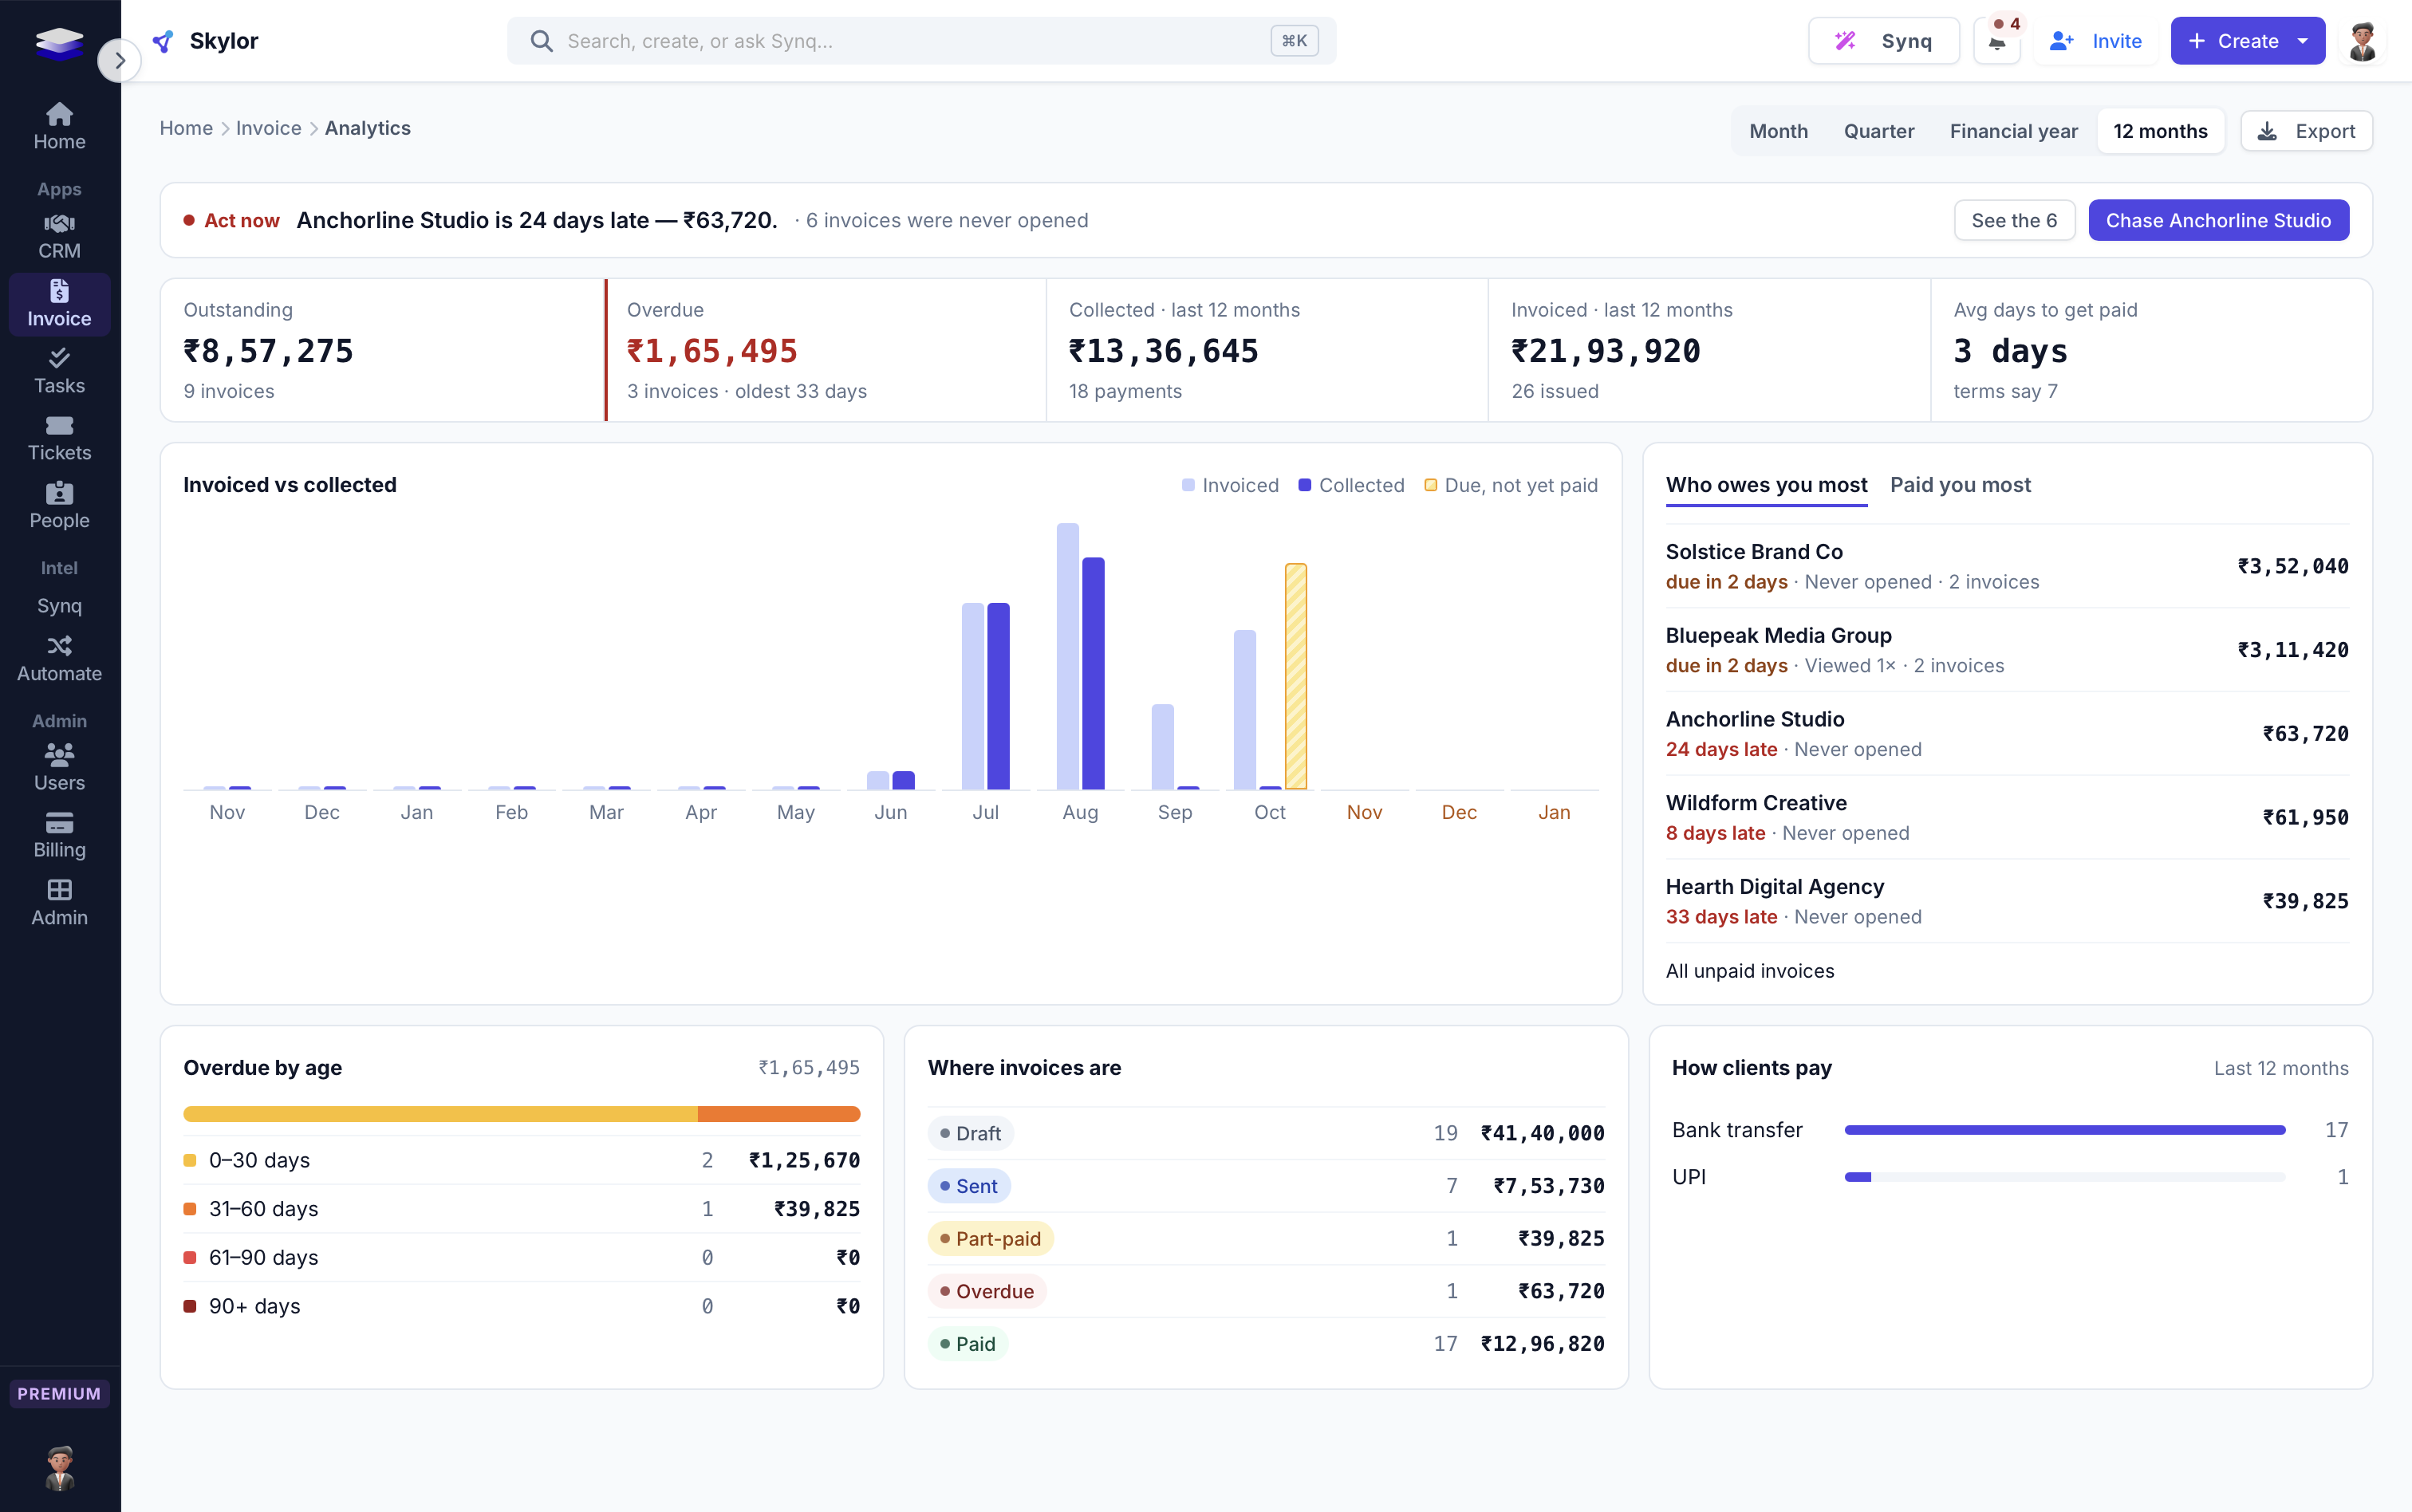2412x1512 pixels.
Task: Open Hearth Digital Agency row
Action: (2006, 901)
